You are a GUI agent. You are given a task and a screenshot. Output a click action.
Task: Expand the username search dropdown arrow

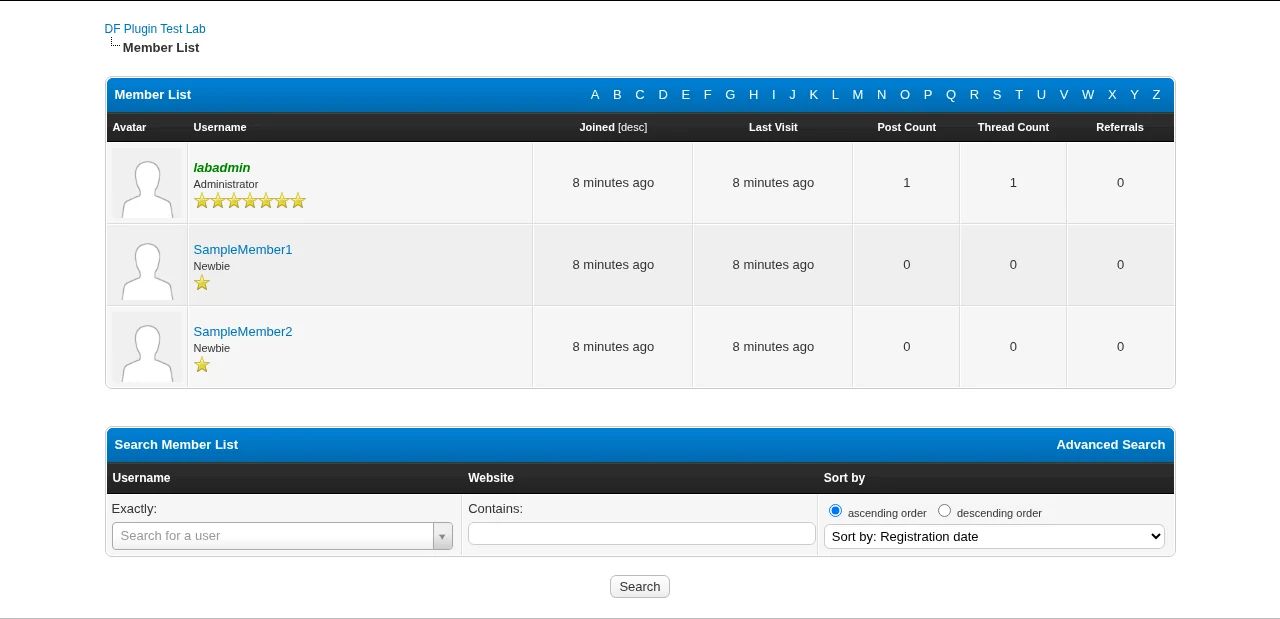pos(442,536)
